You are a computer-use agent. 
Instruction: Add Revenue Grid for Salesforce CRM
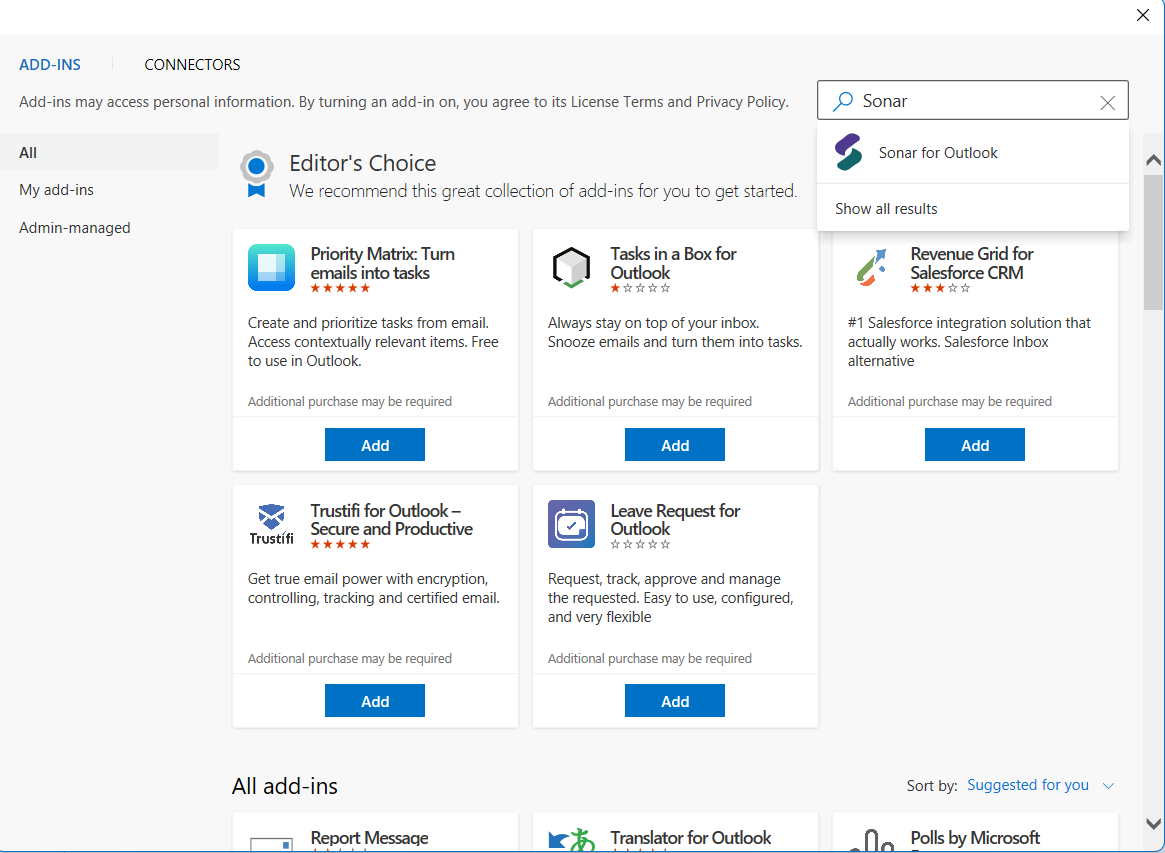(x=975, y=444)
